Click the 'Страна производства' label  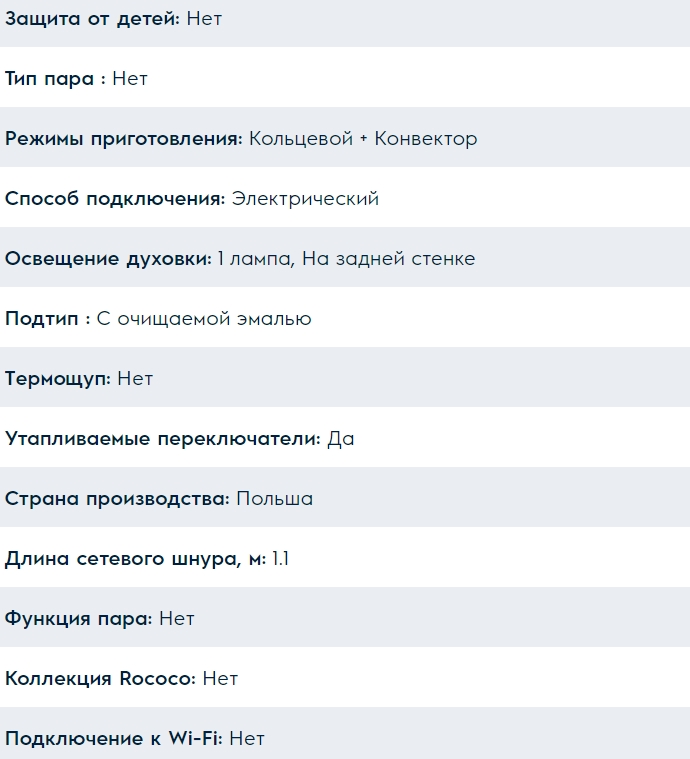pos(117,499)
